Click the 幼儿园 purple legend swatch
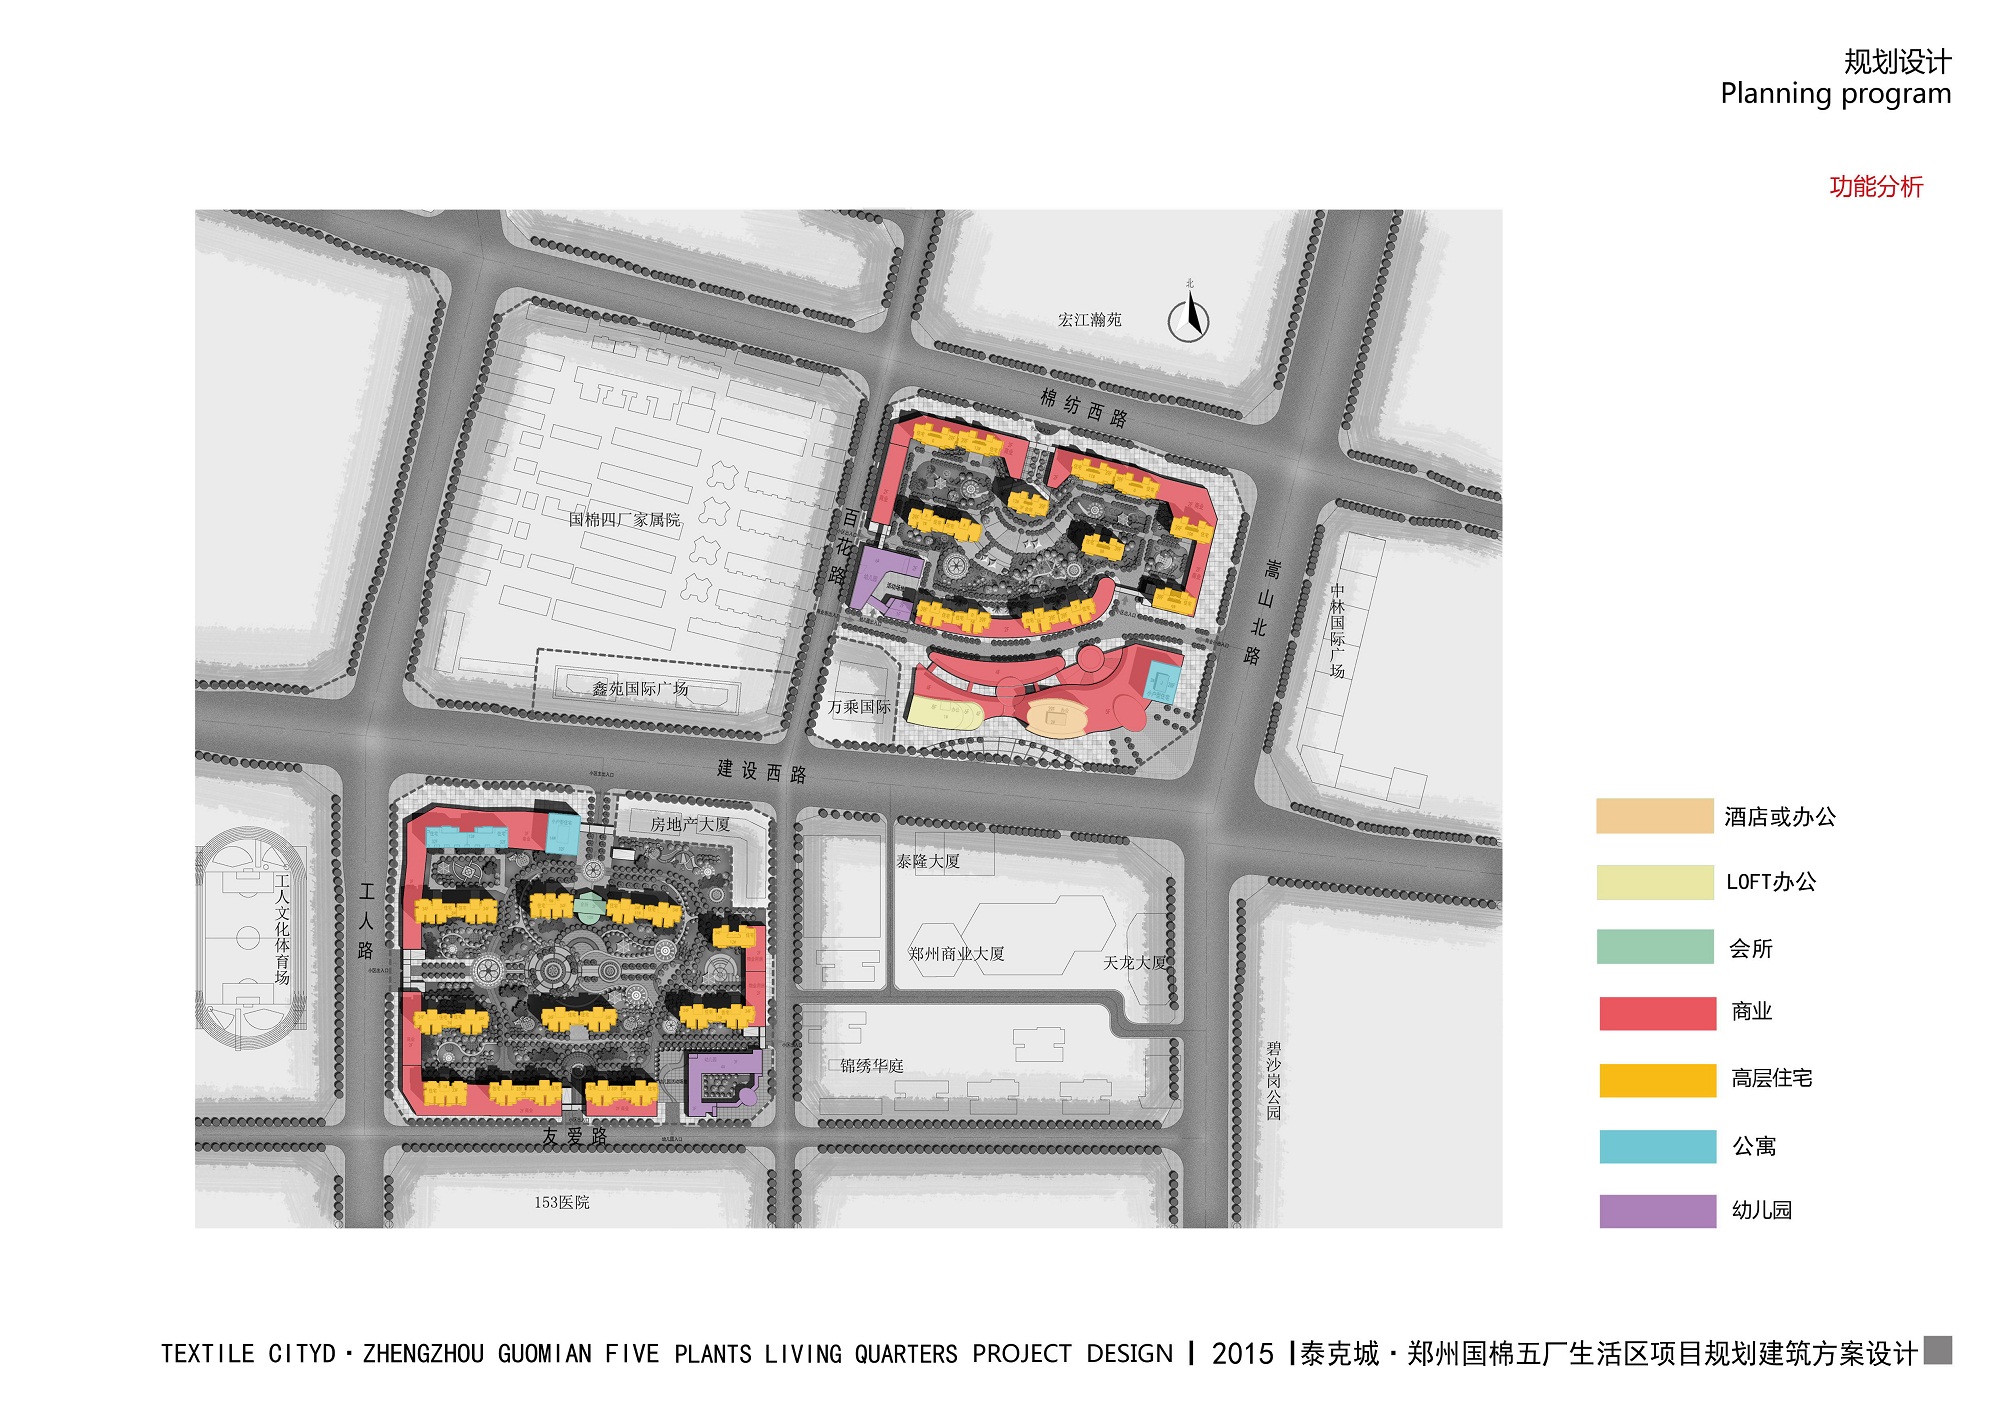Viewport: 2000px width, 1414px height. tap(1656, 1211)
